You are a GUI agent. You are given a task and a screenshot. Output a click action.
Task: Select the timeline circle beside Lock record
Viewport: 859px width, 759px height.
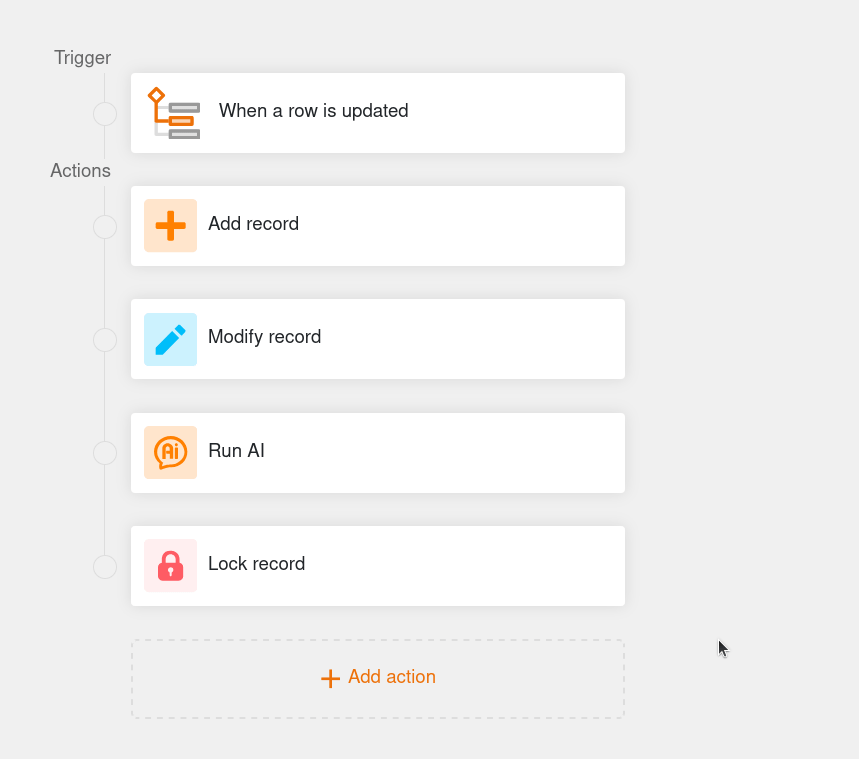(105, 567)
